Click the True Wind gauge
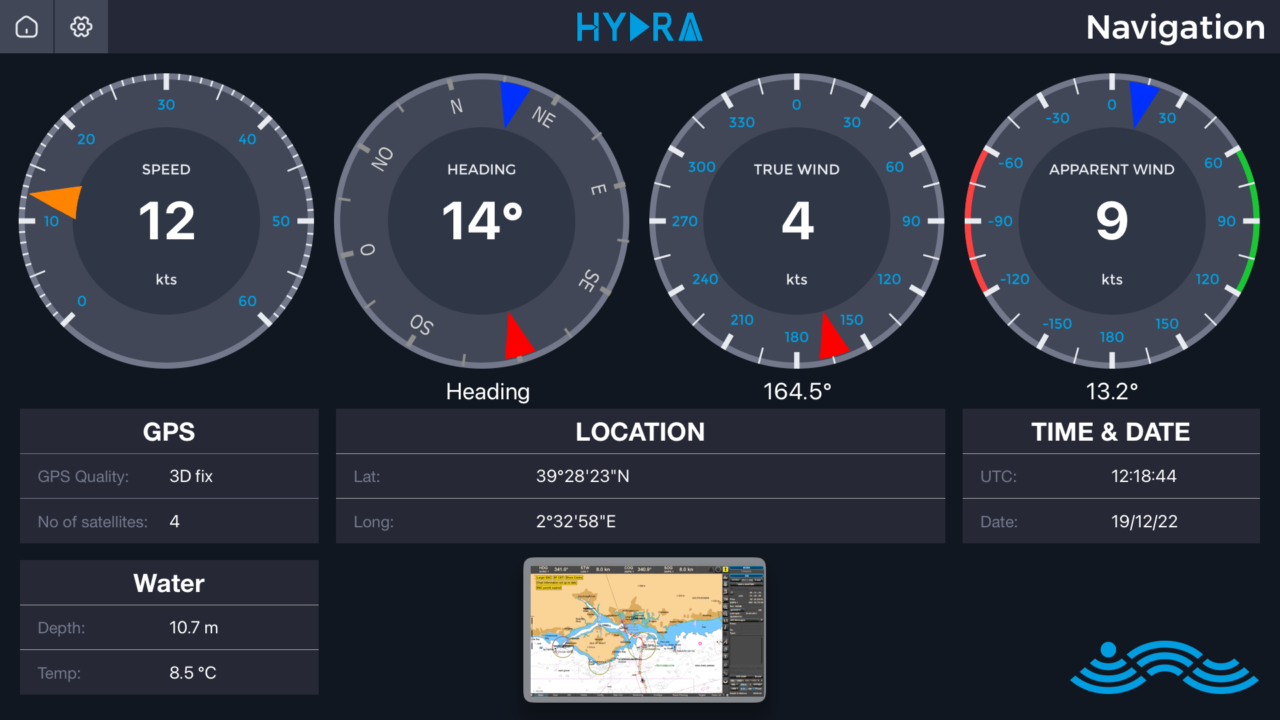The width and height of the screenshot is (1280, 720). click(796, 221)
